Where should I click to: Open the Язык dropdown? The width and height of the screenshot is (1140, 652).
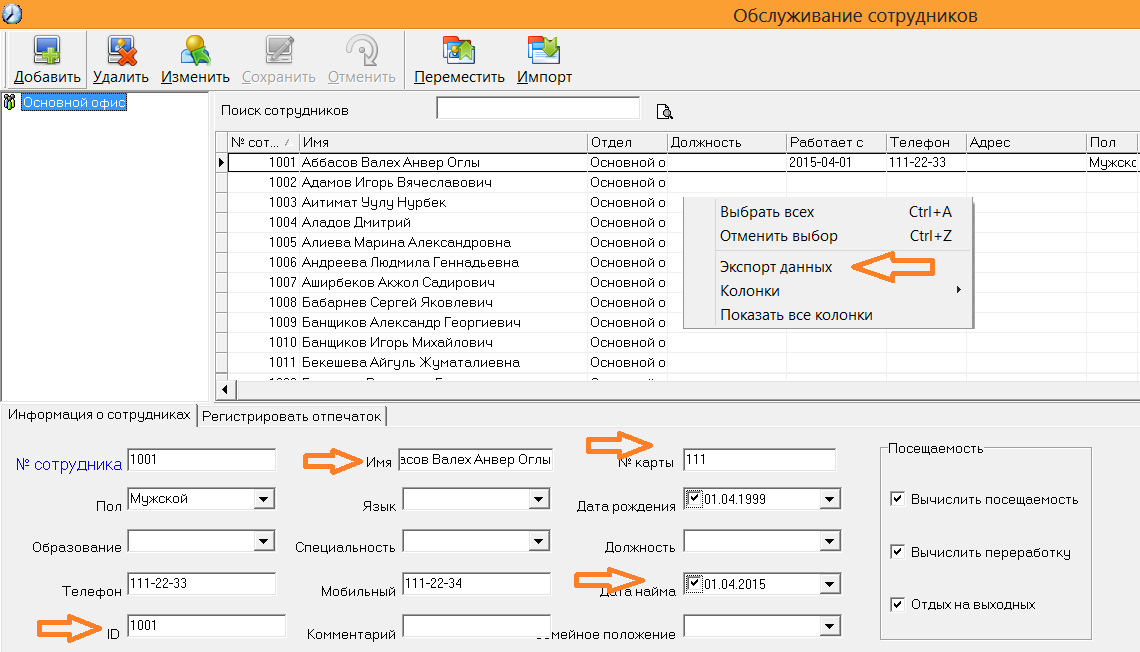(x=539, y=499)
